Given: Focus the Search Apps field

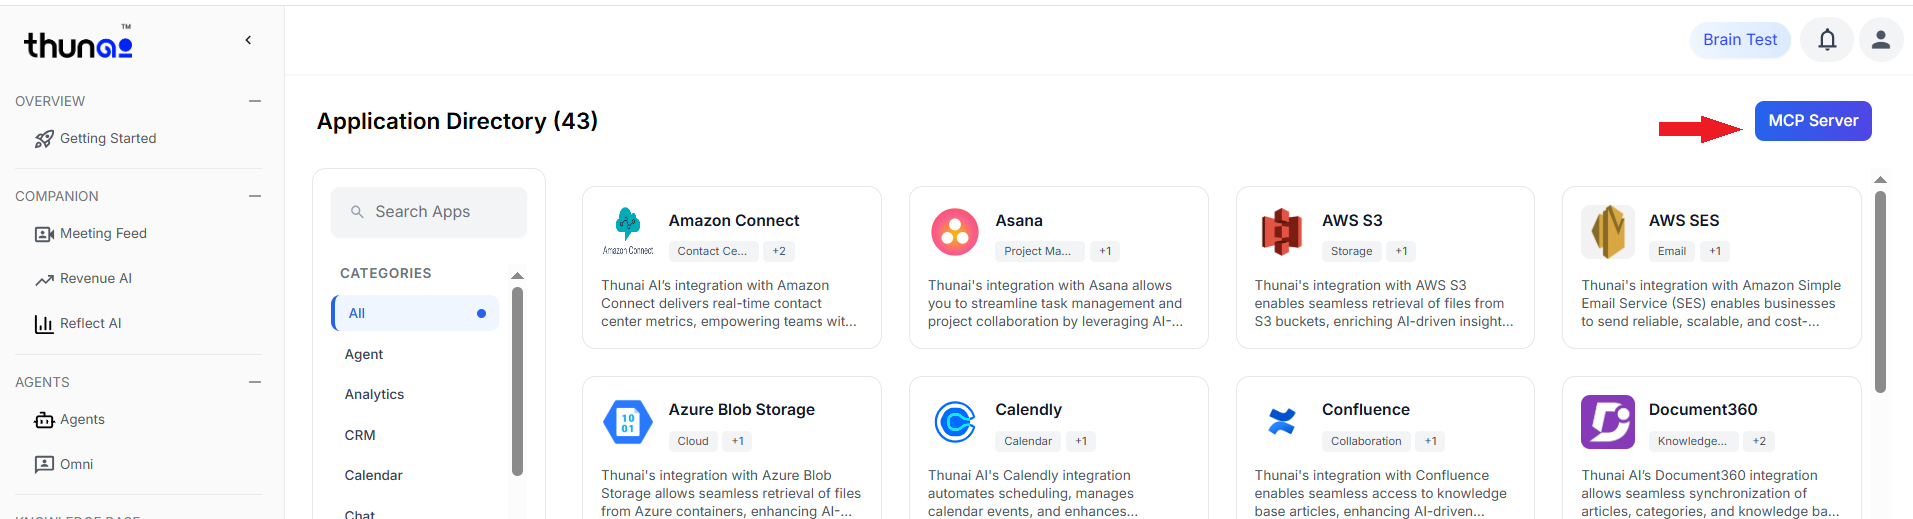Looking at the screenshot, I should click(429, 212).
